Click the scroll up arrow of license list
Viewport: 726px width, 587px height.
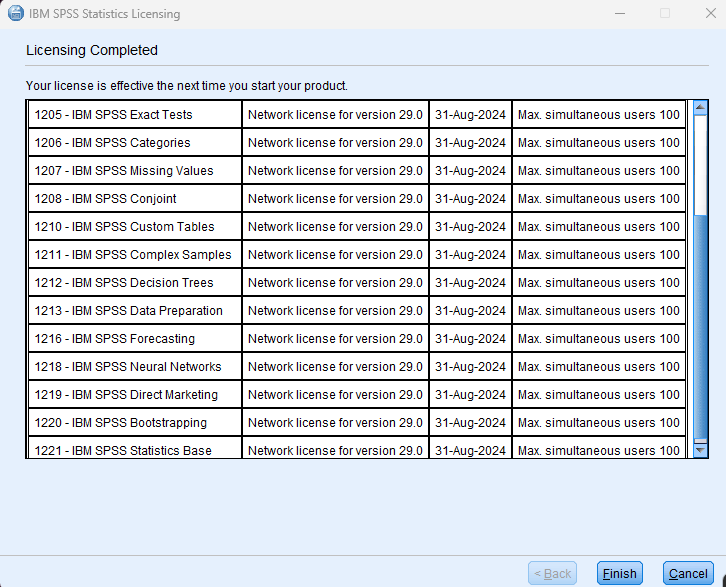700,108
